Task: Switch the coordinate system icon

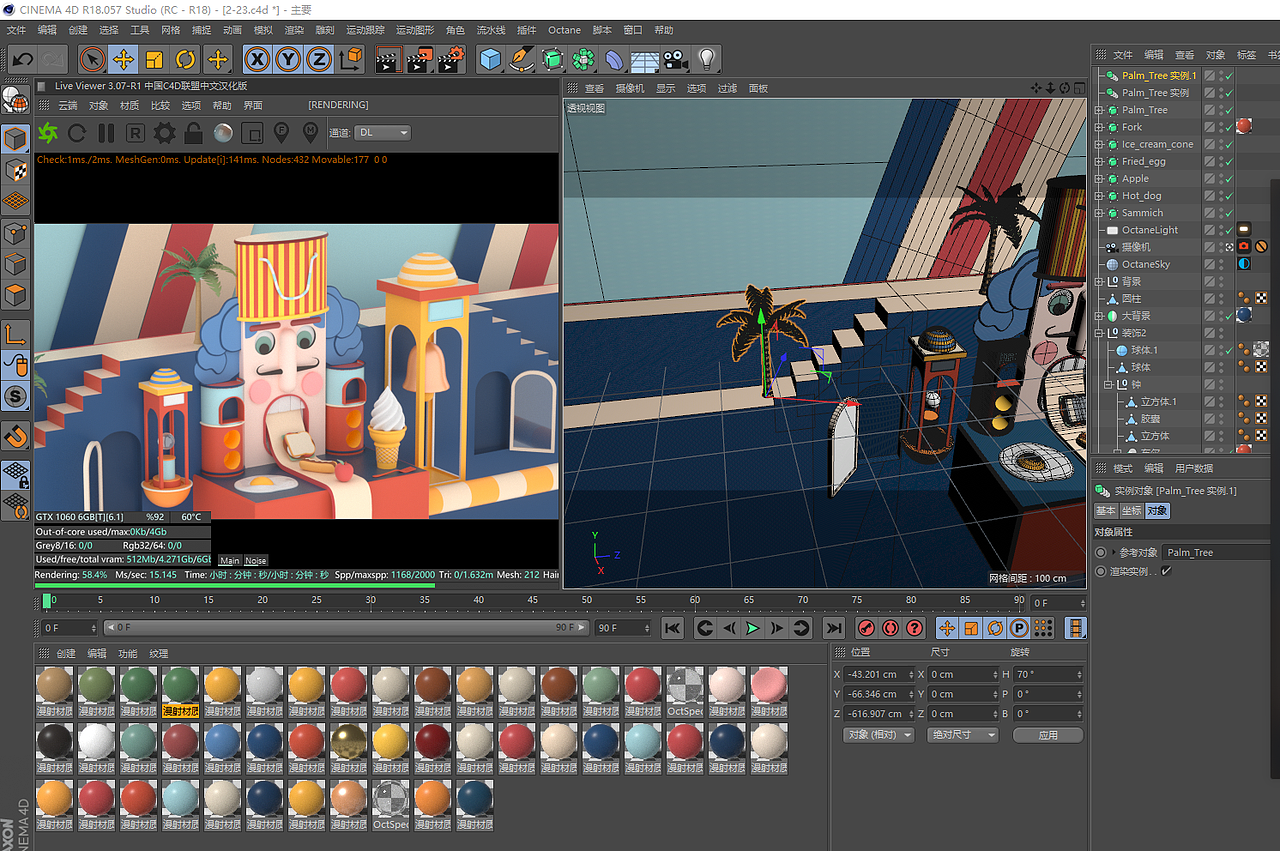Action: (350, 59)
